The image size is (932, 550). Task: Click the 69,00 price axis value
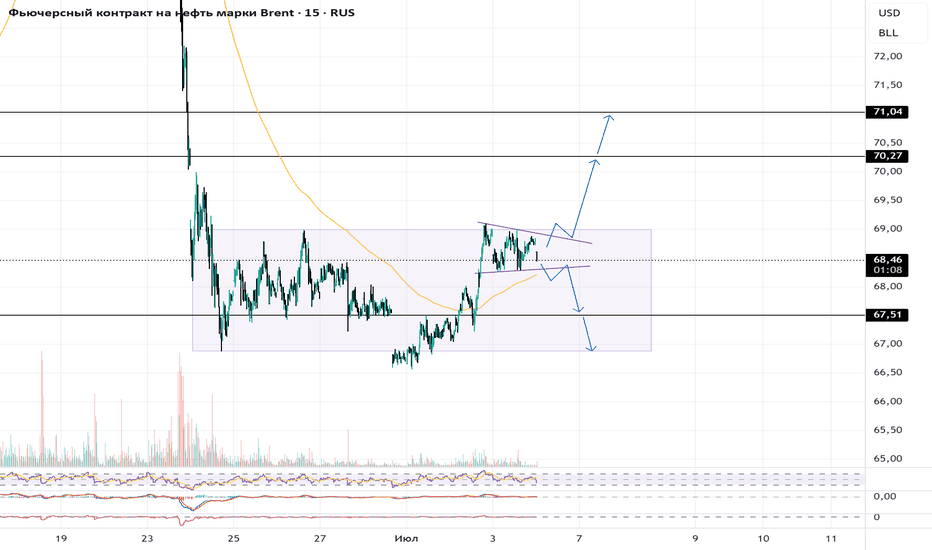[x=887, y=228]
